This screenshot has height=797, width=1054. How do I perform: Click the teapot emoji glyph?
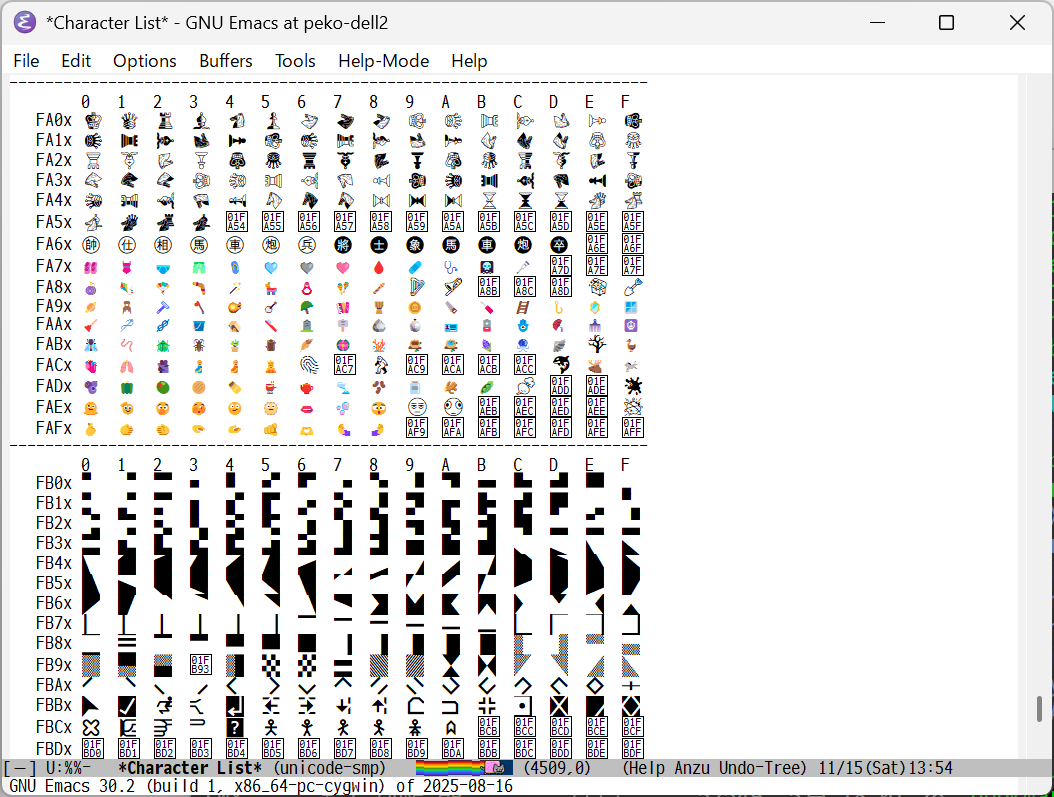pyautogui.click(x=303, y=385)
